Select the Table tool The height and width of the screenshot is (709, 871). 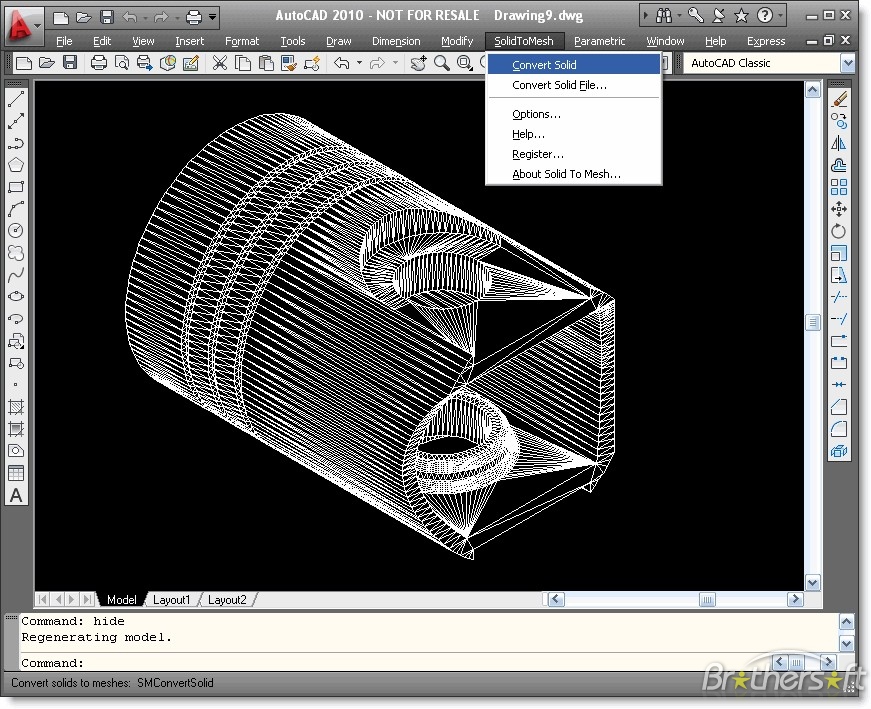coord(16,473)
